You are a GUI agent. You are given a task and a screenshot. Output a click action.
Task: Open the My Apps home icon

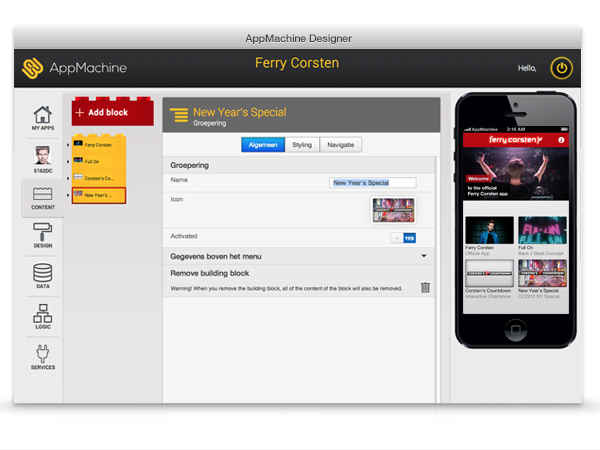tap(42, 116)
